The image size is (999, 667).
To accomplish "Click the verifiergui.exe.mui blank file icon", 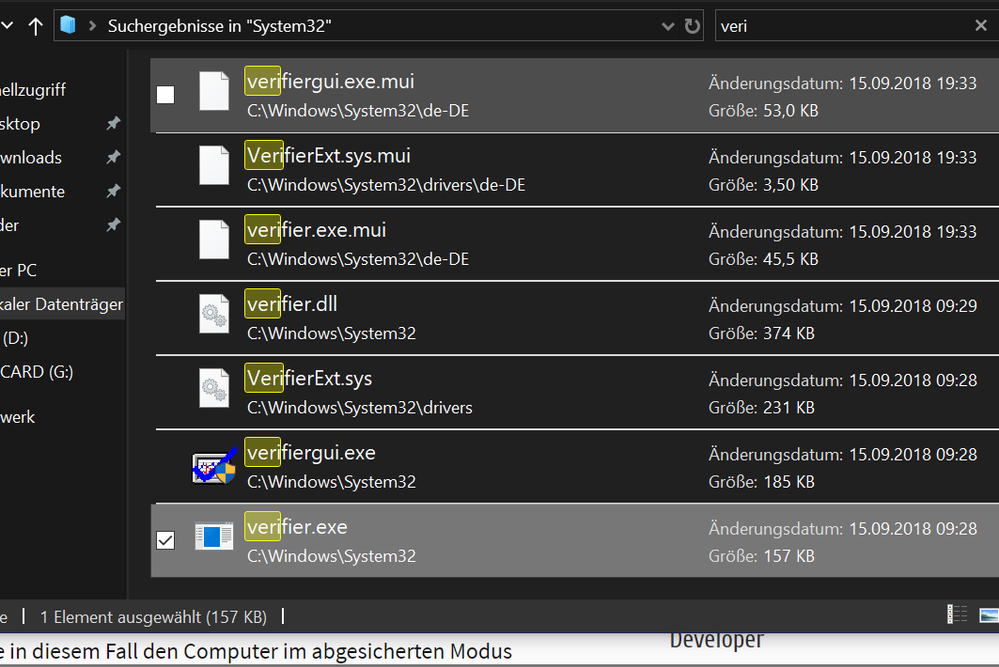I will click(x=215, y=93).
